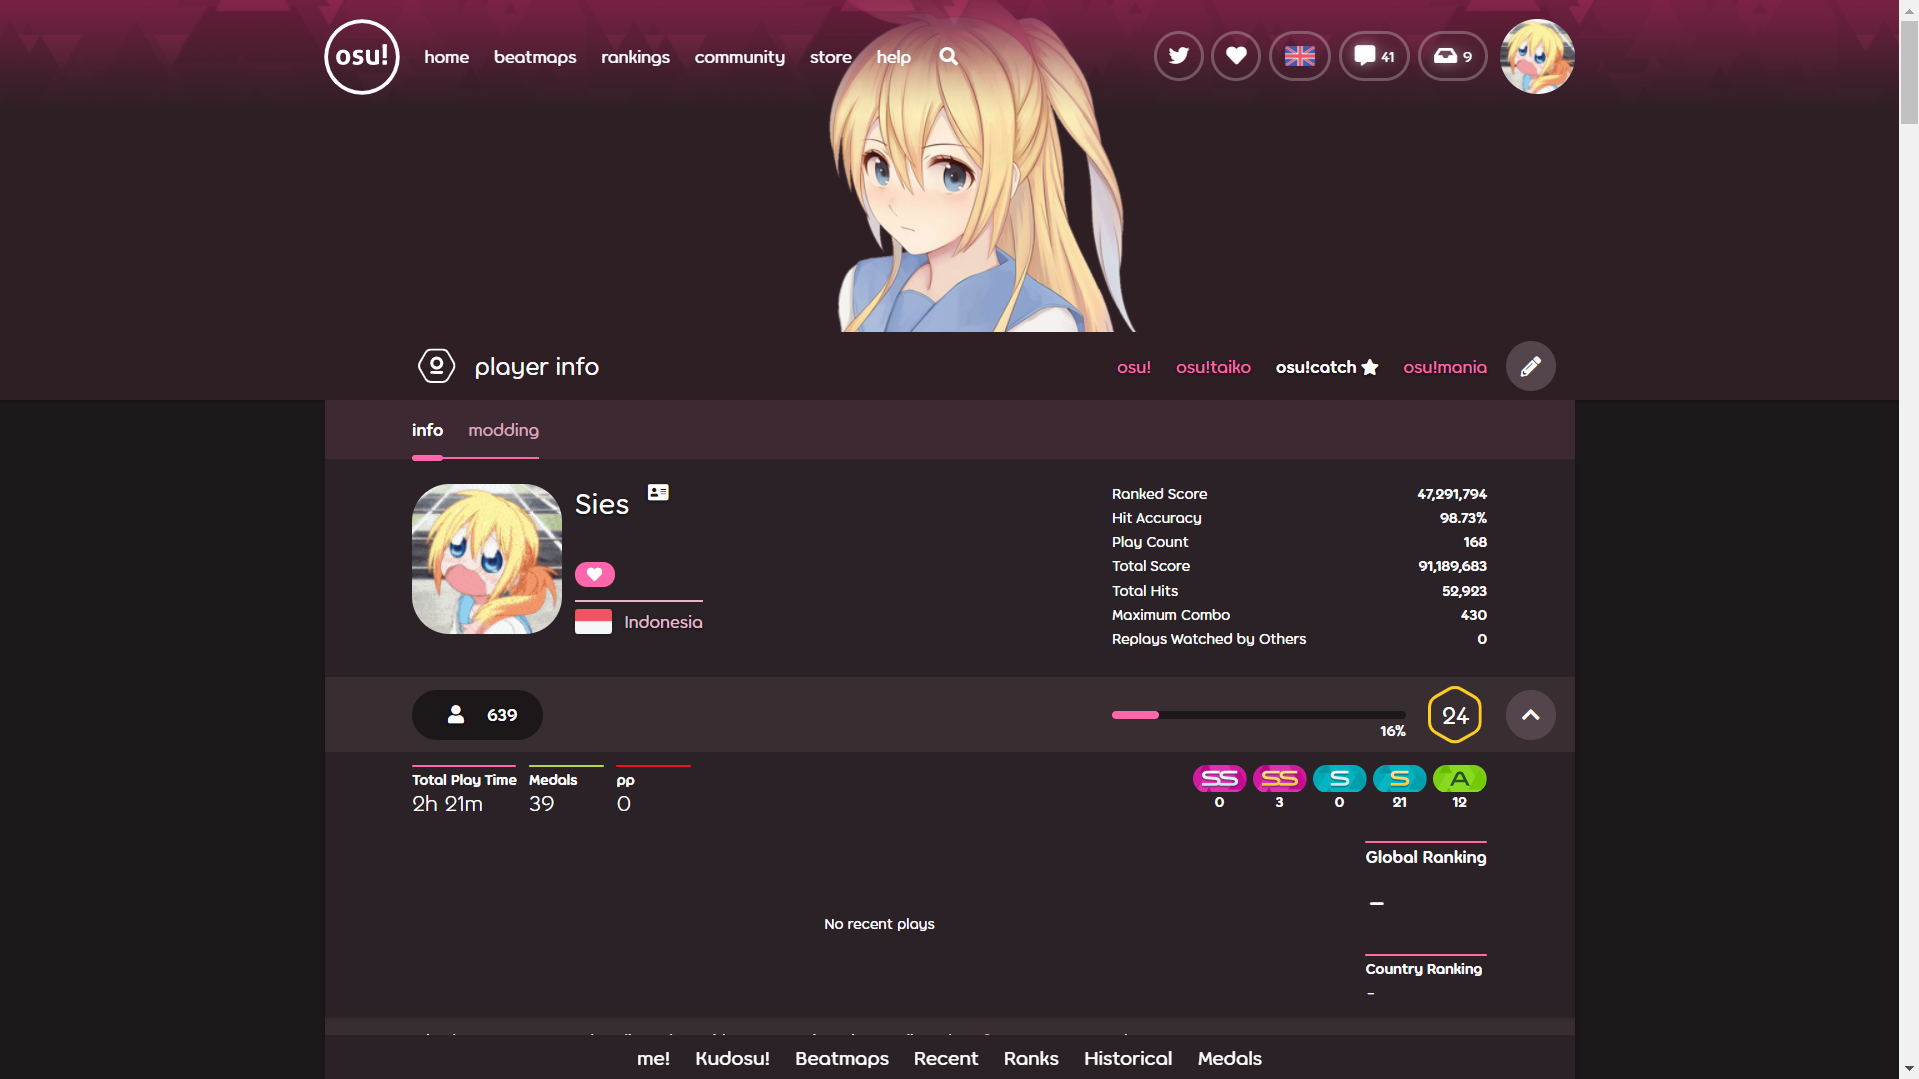Click the player info hexagon icon
1919x1079 pixels.
point(436,366)
